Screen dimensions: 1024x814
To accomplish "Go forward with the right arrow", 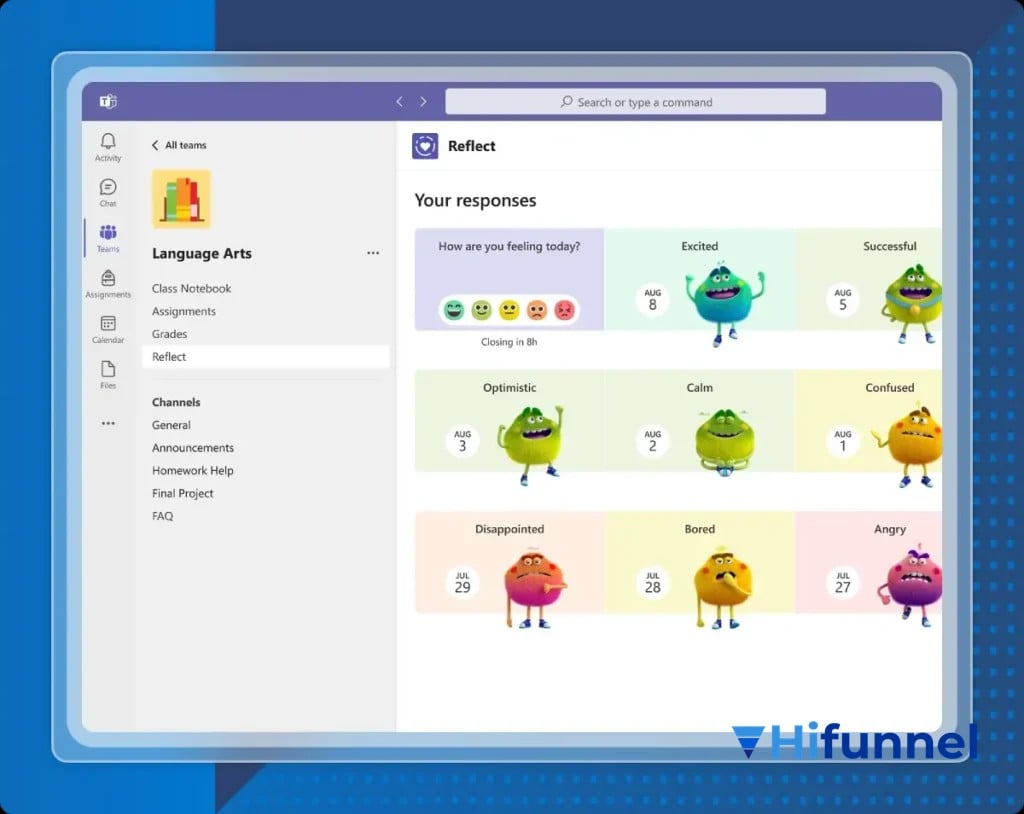I will (424, 101).
